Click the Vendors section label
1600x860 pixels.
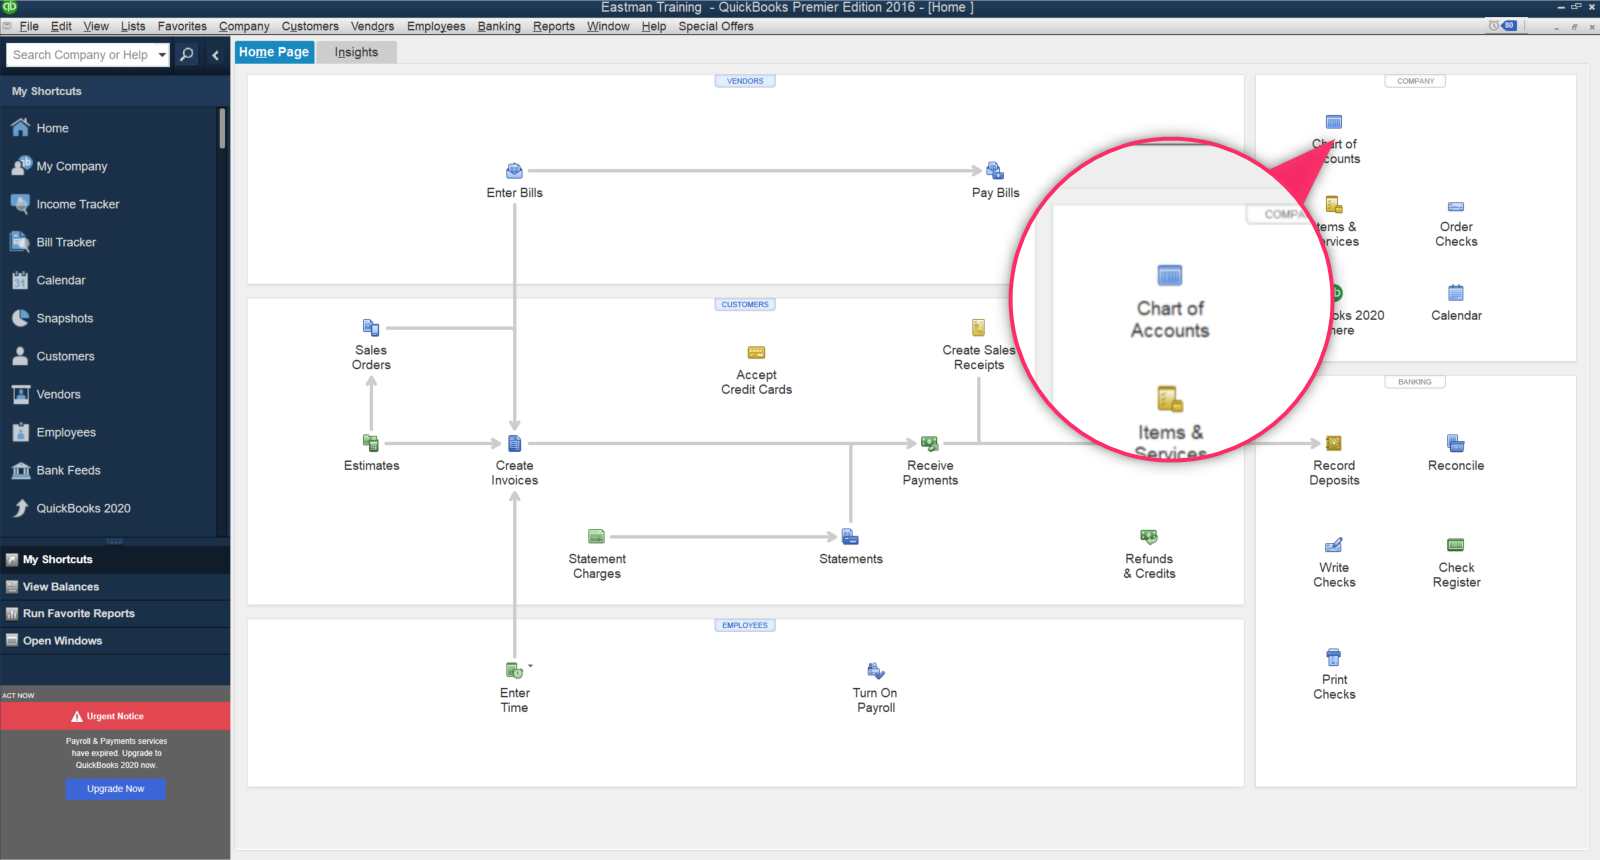click(745, 81)
